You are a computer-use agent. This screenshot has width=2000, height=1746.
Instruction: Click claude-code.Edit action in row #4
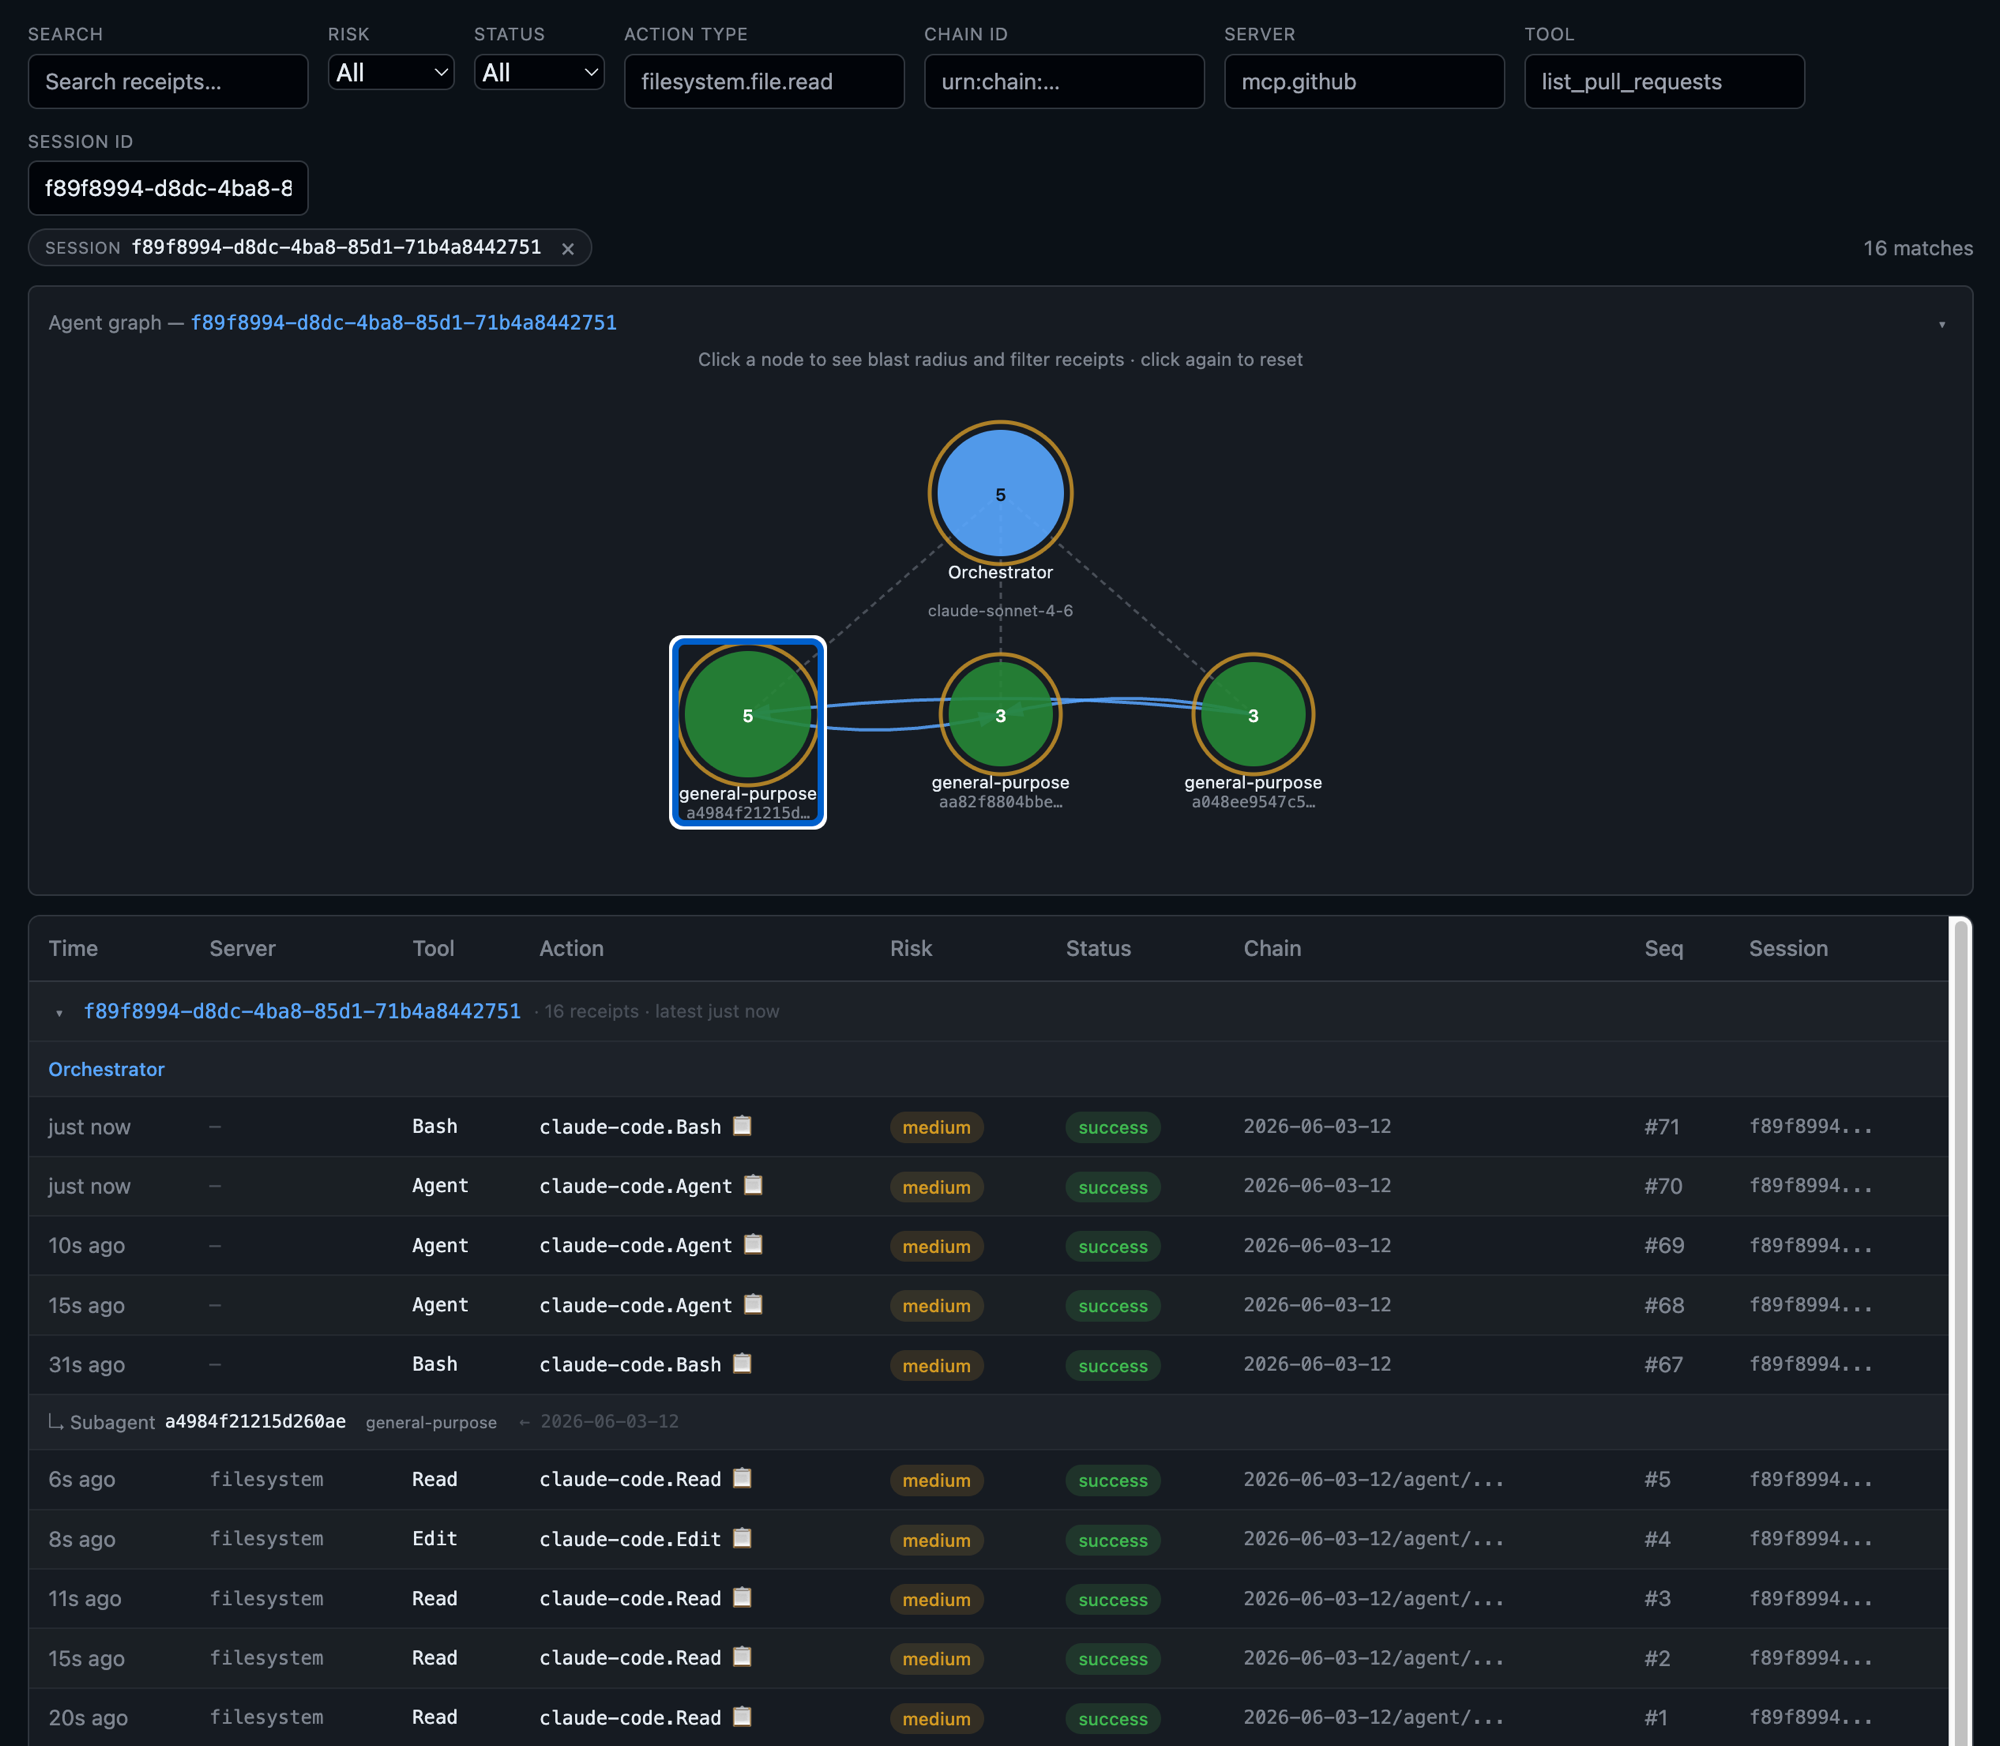pyautogui.click(x=630, y=1539)
